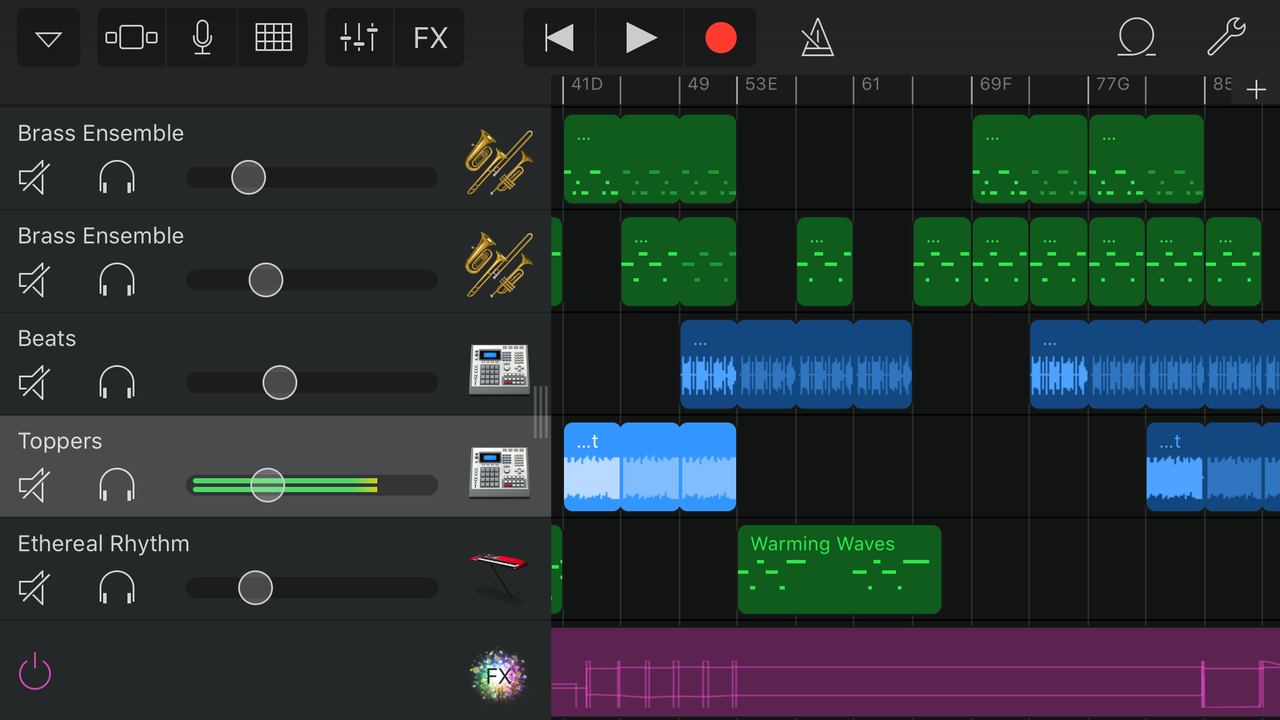Solo the Ethereal Rhythm track
This screenshot has height=720, width=1280.
click(117, 588)
